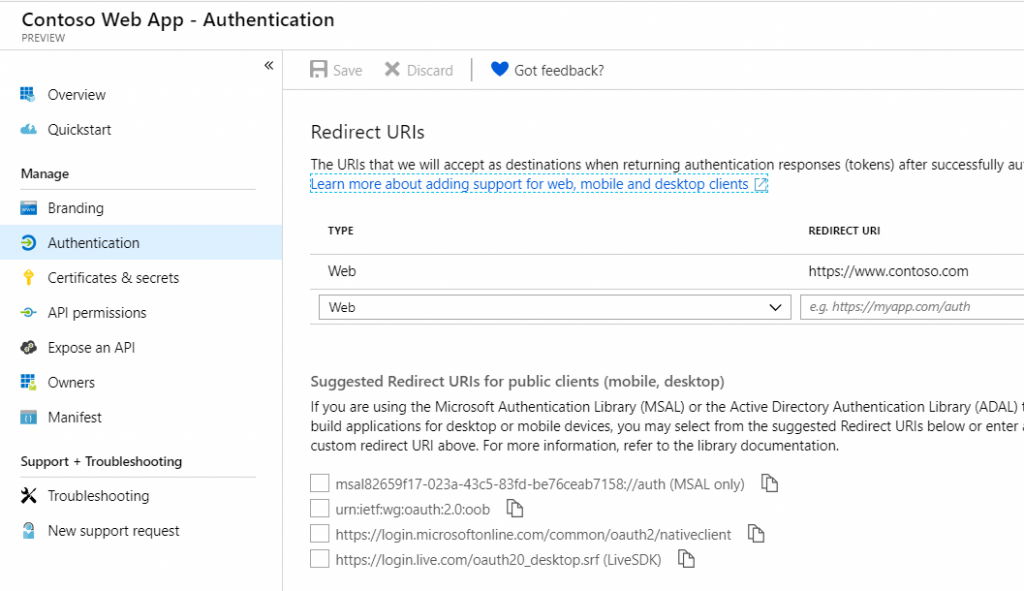Click the Owners icon in sidebar
1024x591 pixels.
pyautogui.click(x=28, y=382)
